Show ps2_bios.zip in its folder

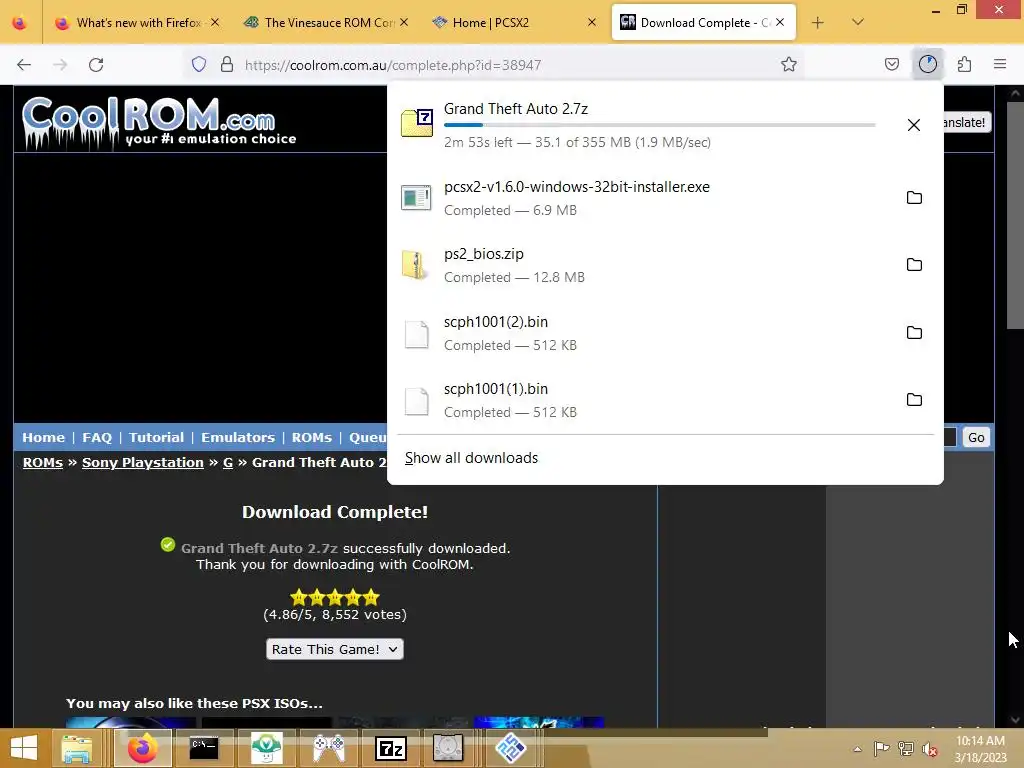(x=914, y=264)
